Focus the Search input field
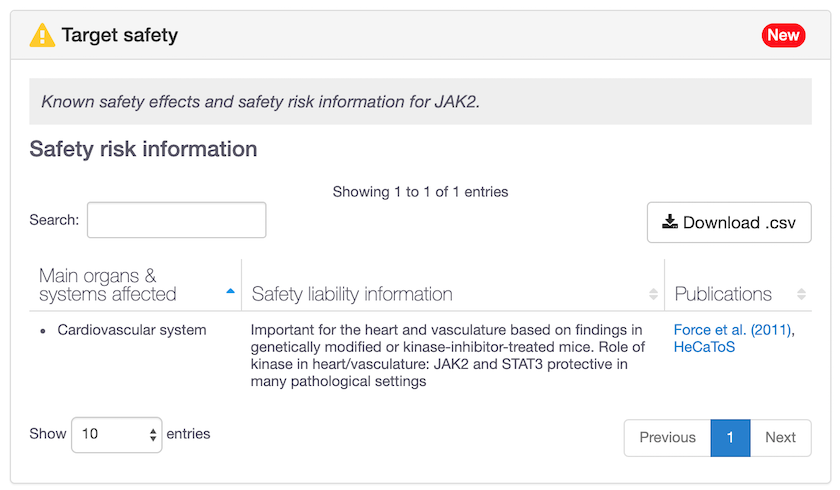Screen dimensions: 840x490 click(176, 220)
